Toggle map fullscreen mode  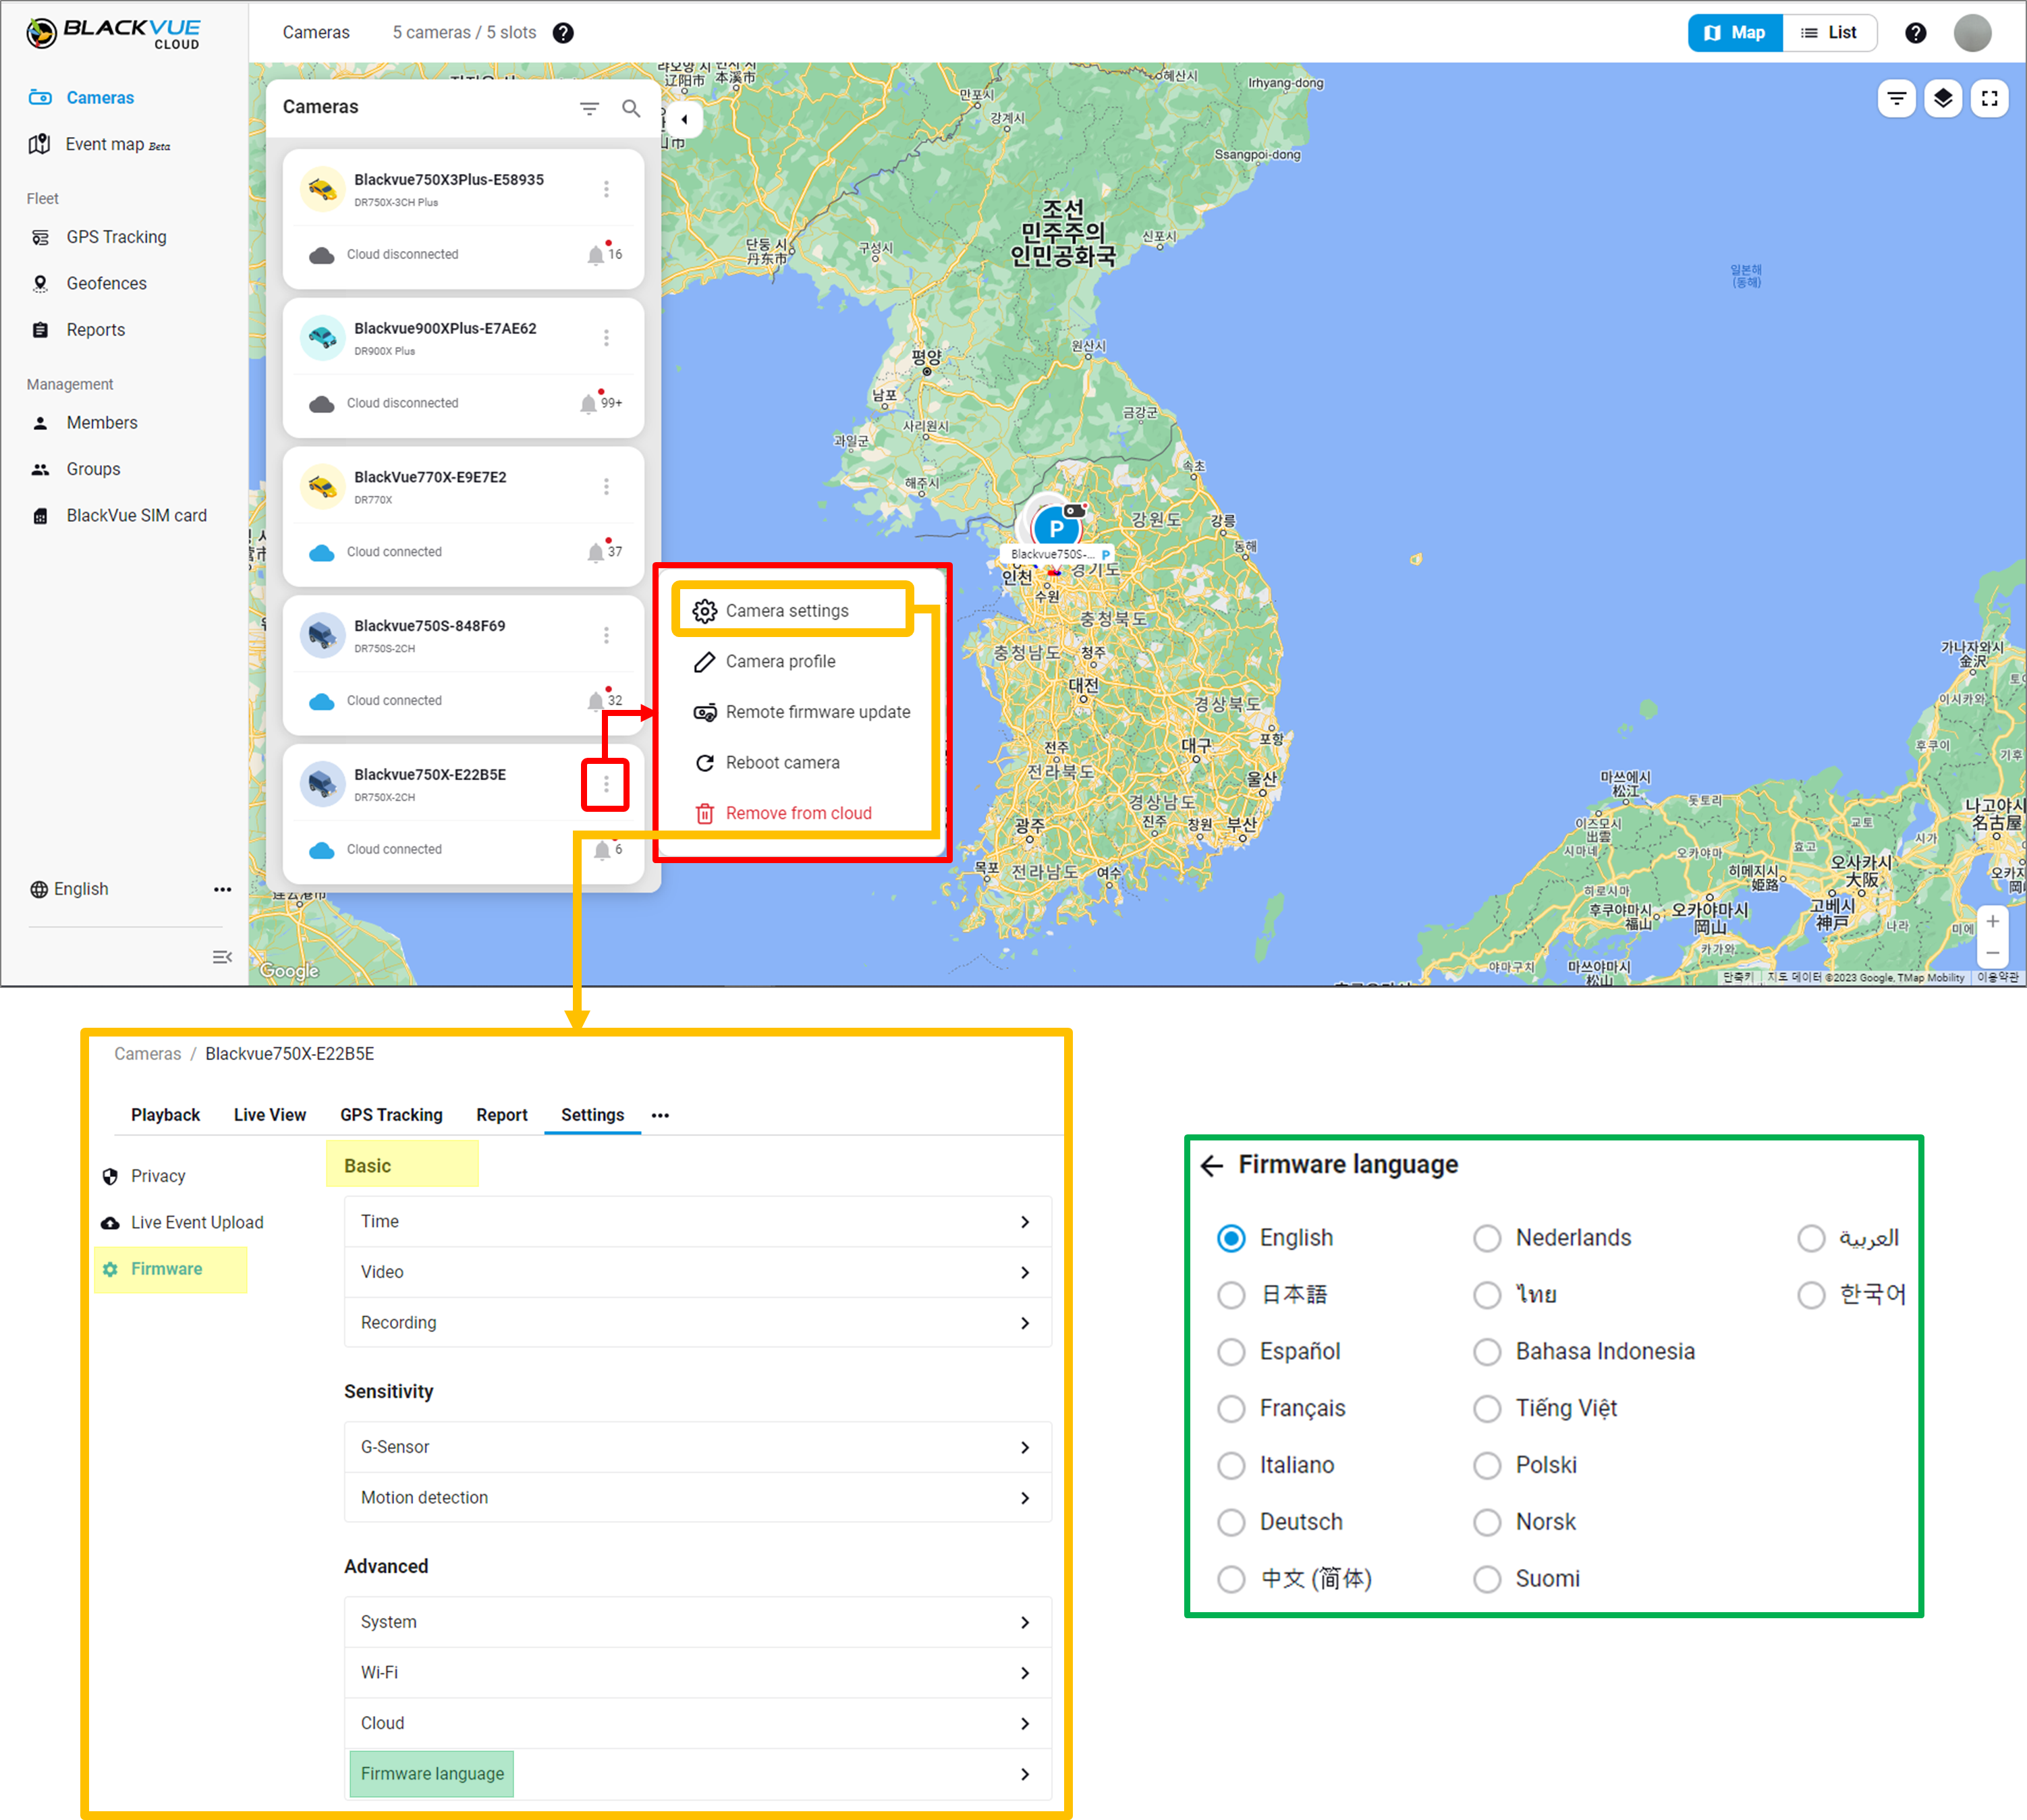click(x=1990, y=98)
